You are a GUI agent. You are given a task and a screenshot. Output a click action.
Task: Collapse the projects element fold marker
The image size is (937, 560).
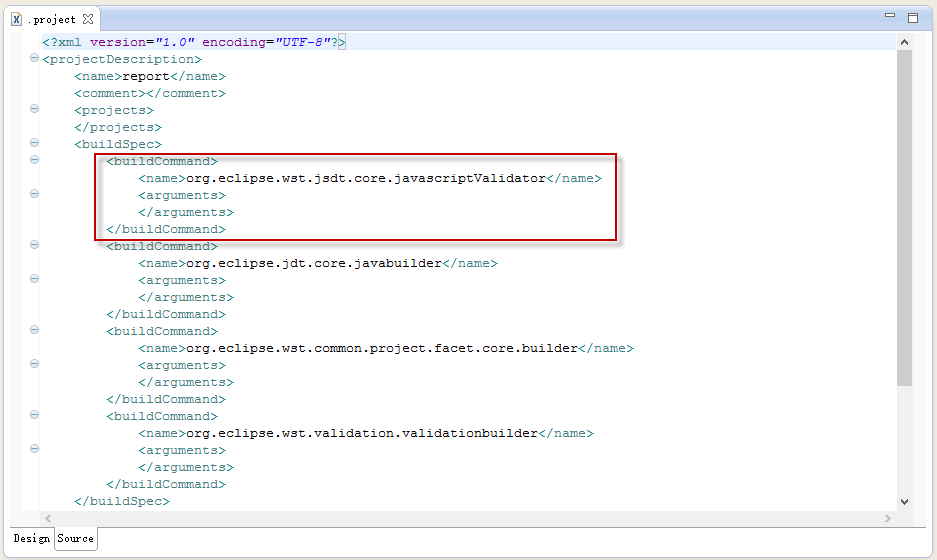35,110
